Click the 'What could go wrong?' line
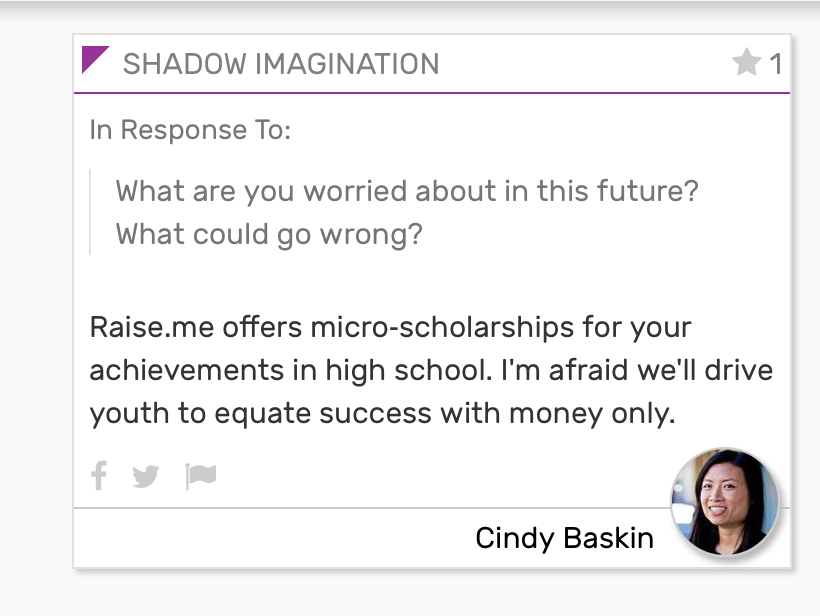This screenshot has width=820, height=616. pyautogui.click(x=269, y=234)
